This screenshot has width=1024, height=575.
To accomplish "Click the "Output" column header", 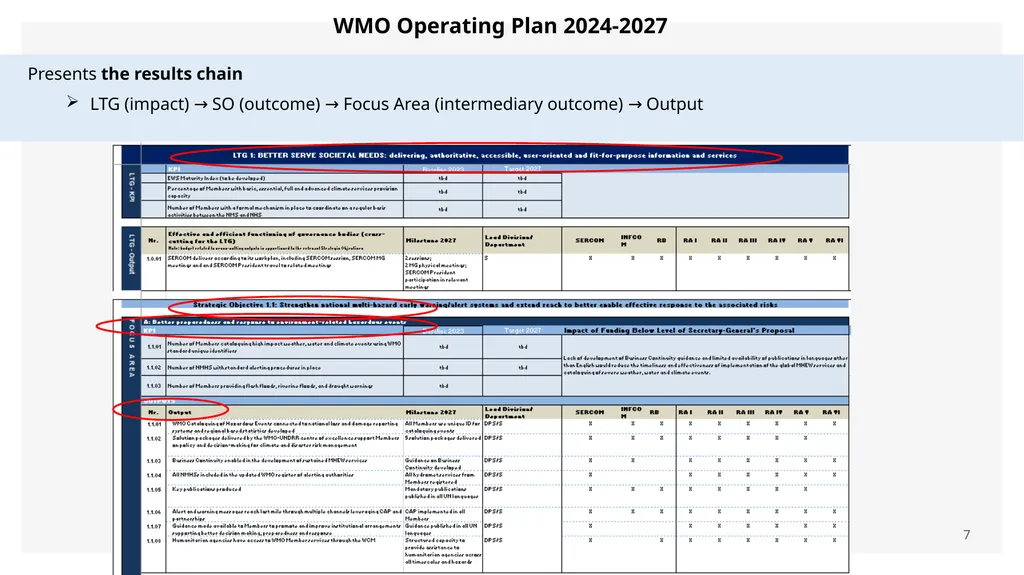I will pyautogui.click(x=180, y=412).
